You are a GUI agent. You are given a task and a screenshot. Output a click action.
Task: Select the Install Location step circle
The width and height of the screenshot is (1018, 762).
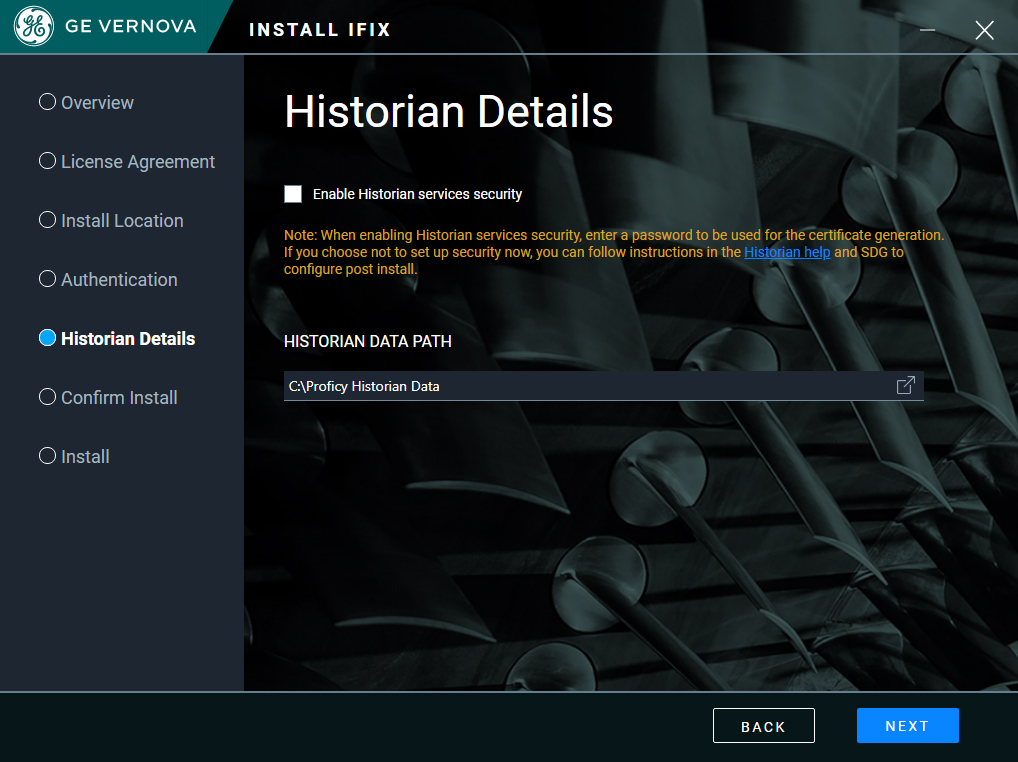pyautogui.click(x=47, y=220)
